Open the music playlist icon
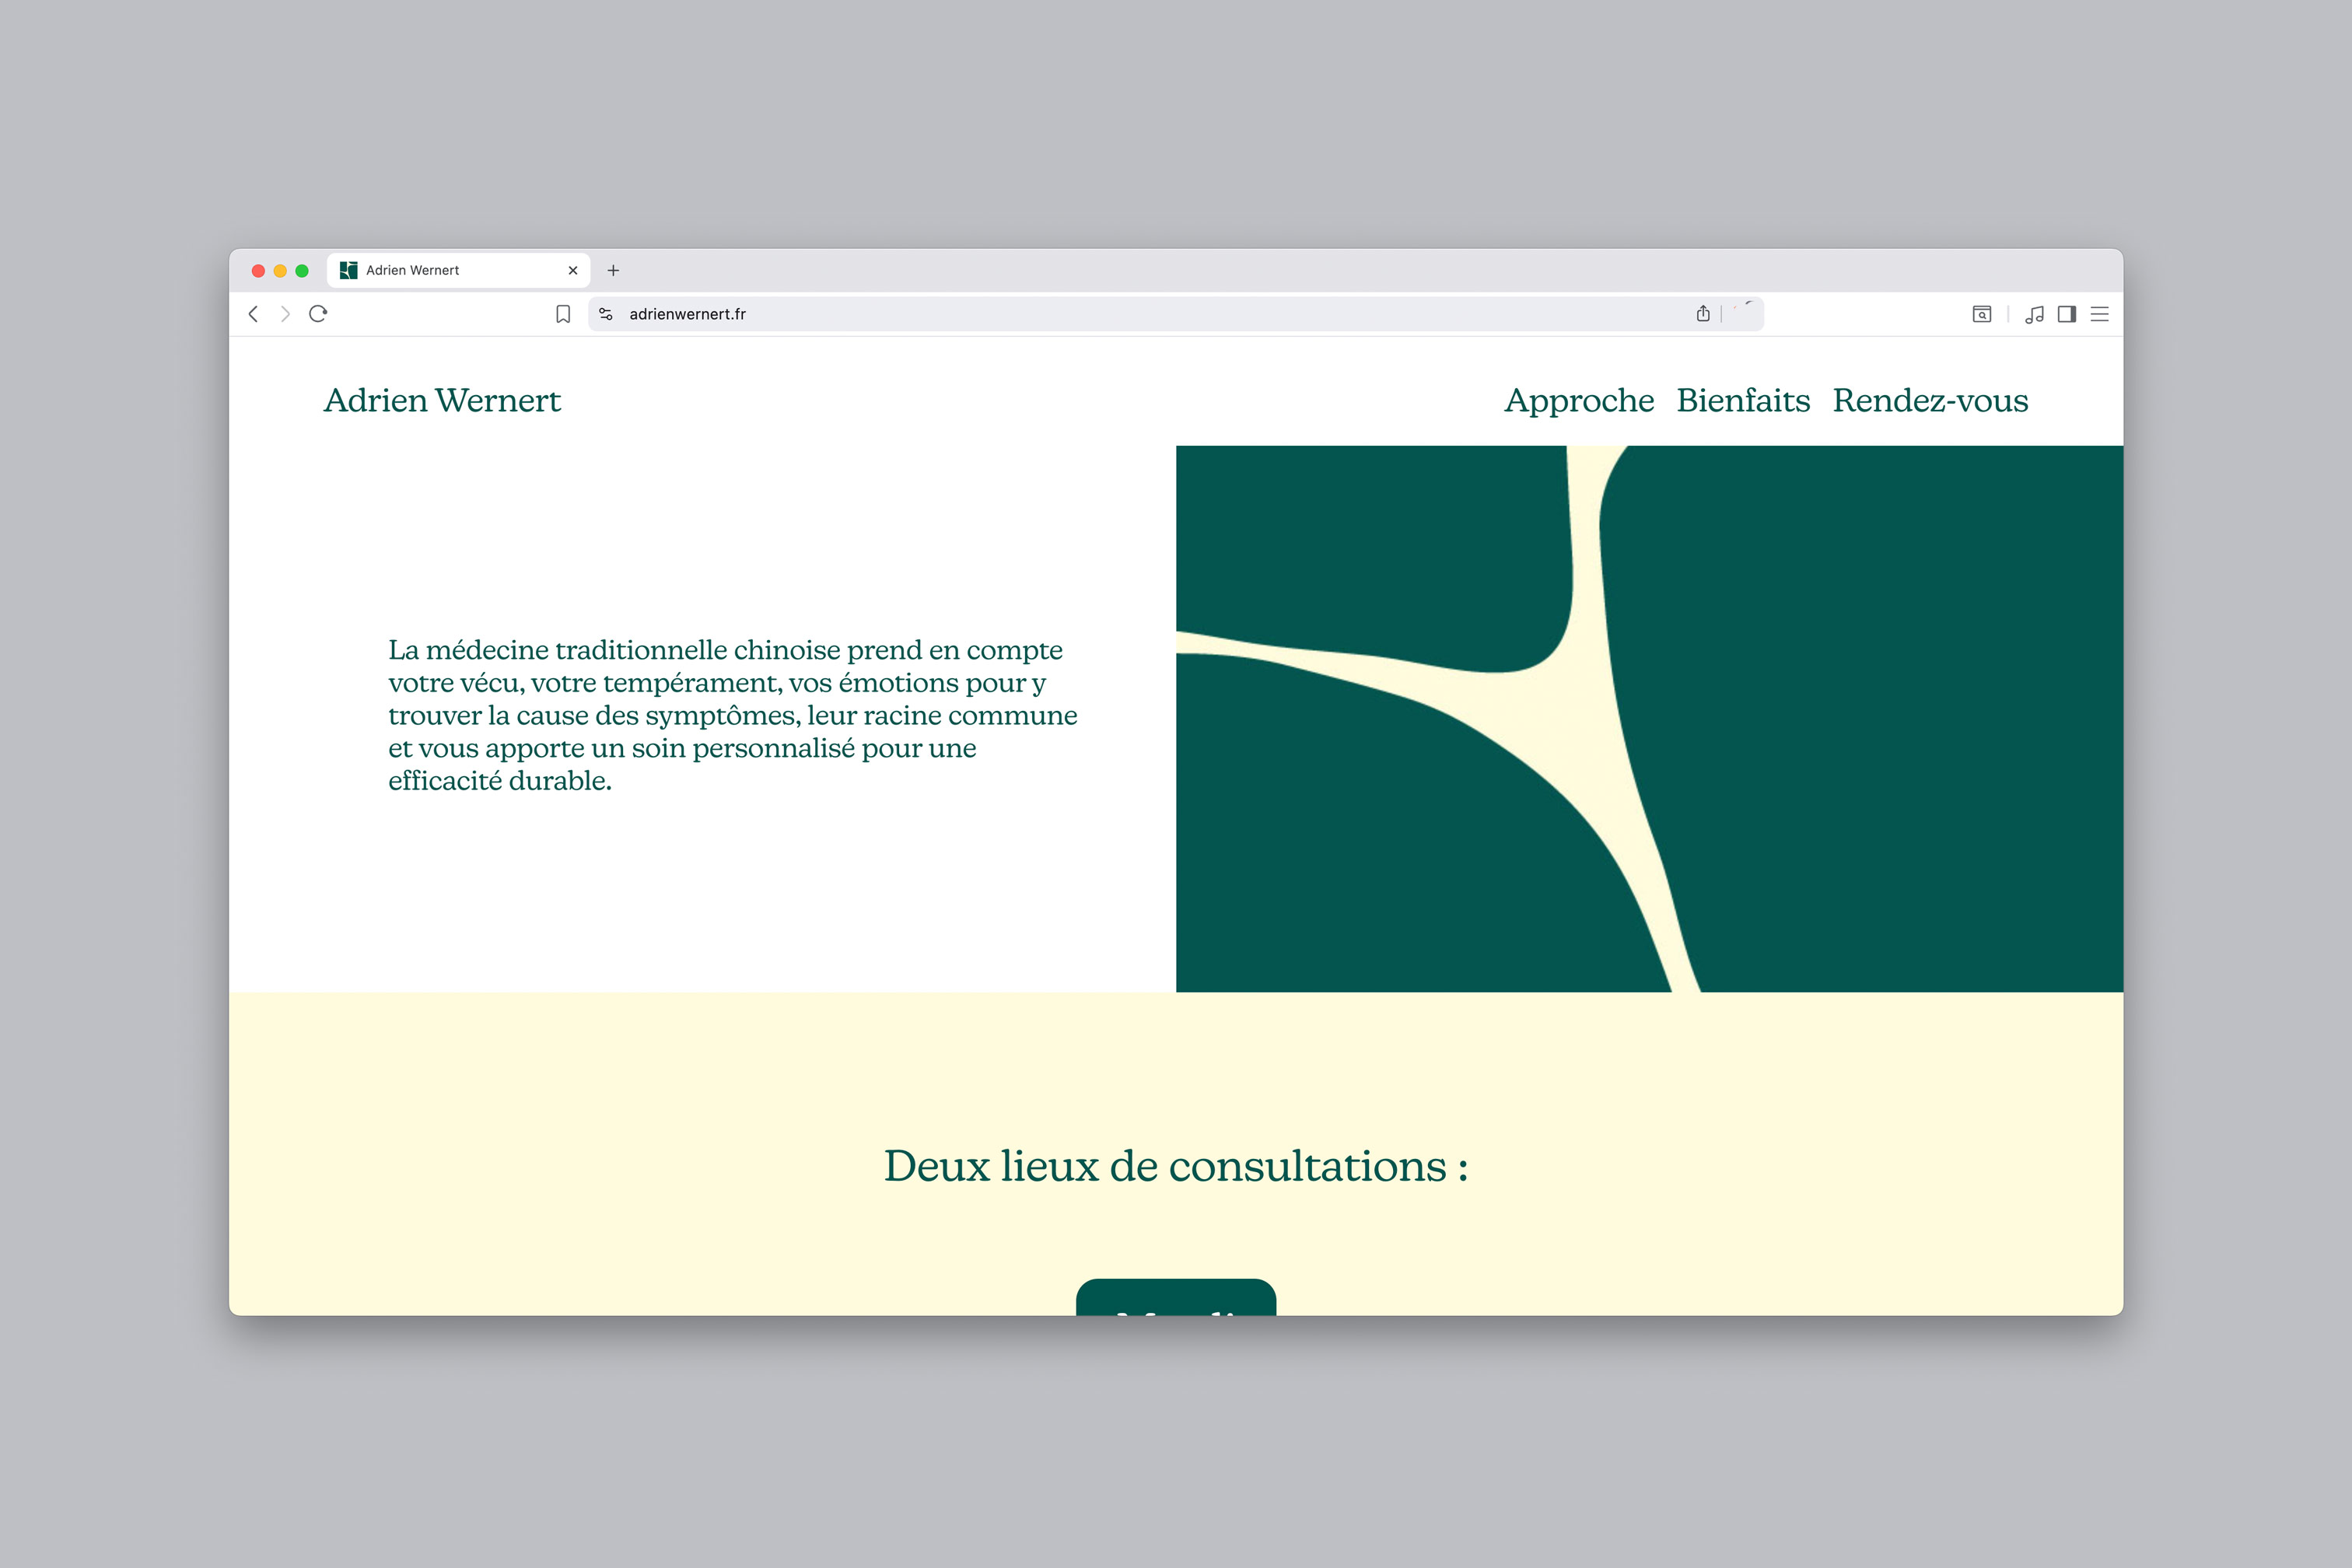2352x1568 pixels. [2034, 314]
